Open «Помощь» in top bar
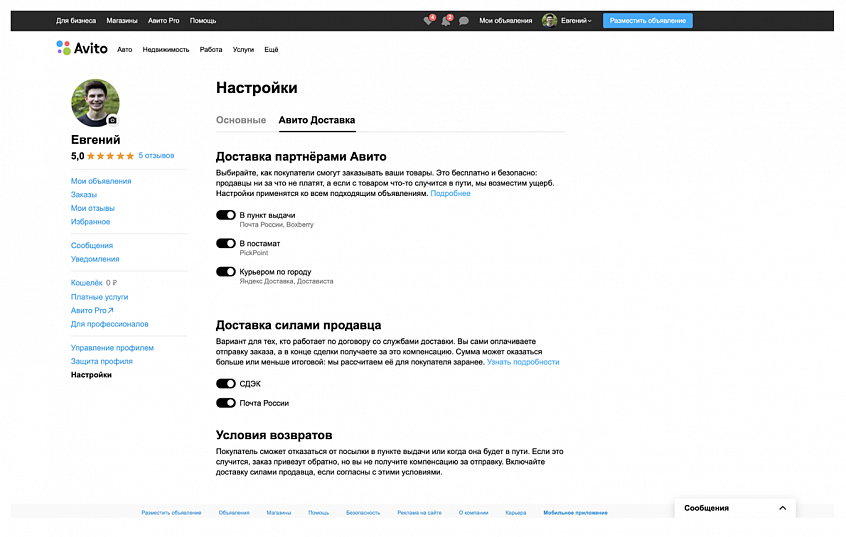Image resolution: width=846 pixels, height=537 pixels. [203, 21]
